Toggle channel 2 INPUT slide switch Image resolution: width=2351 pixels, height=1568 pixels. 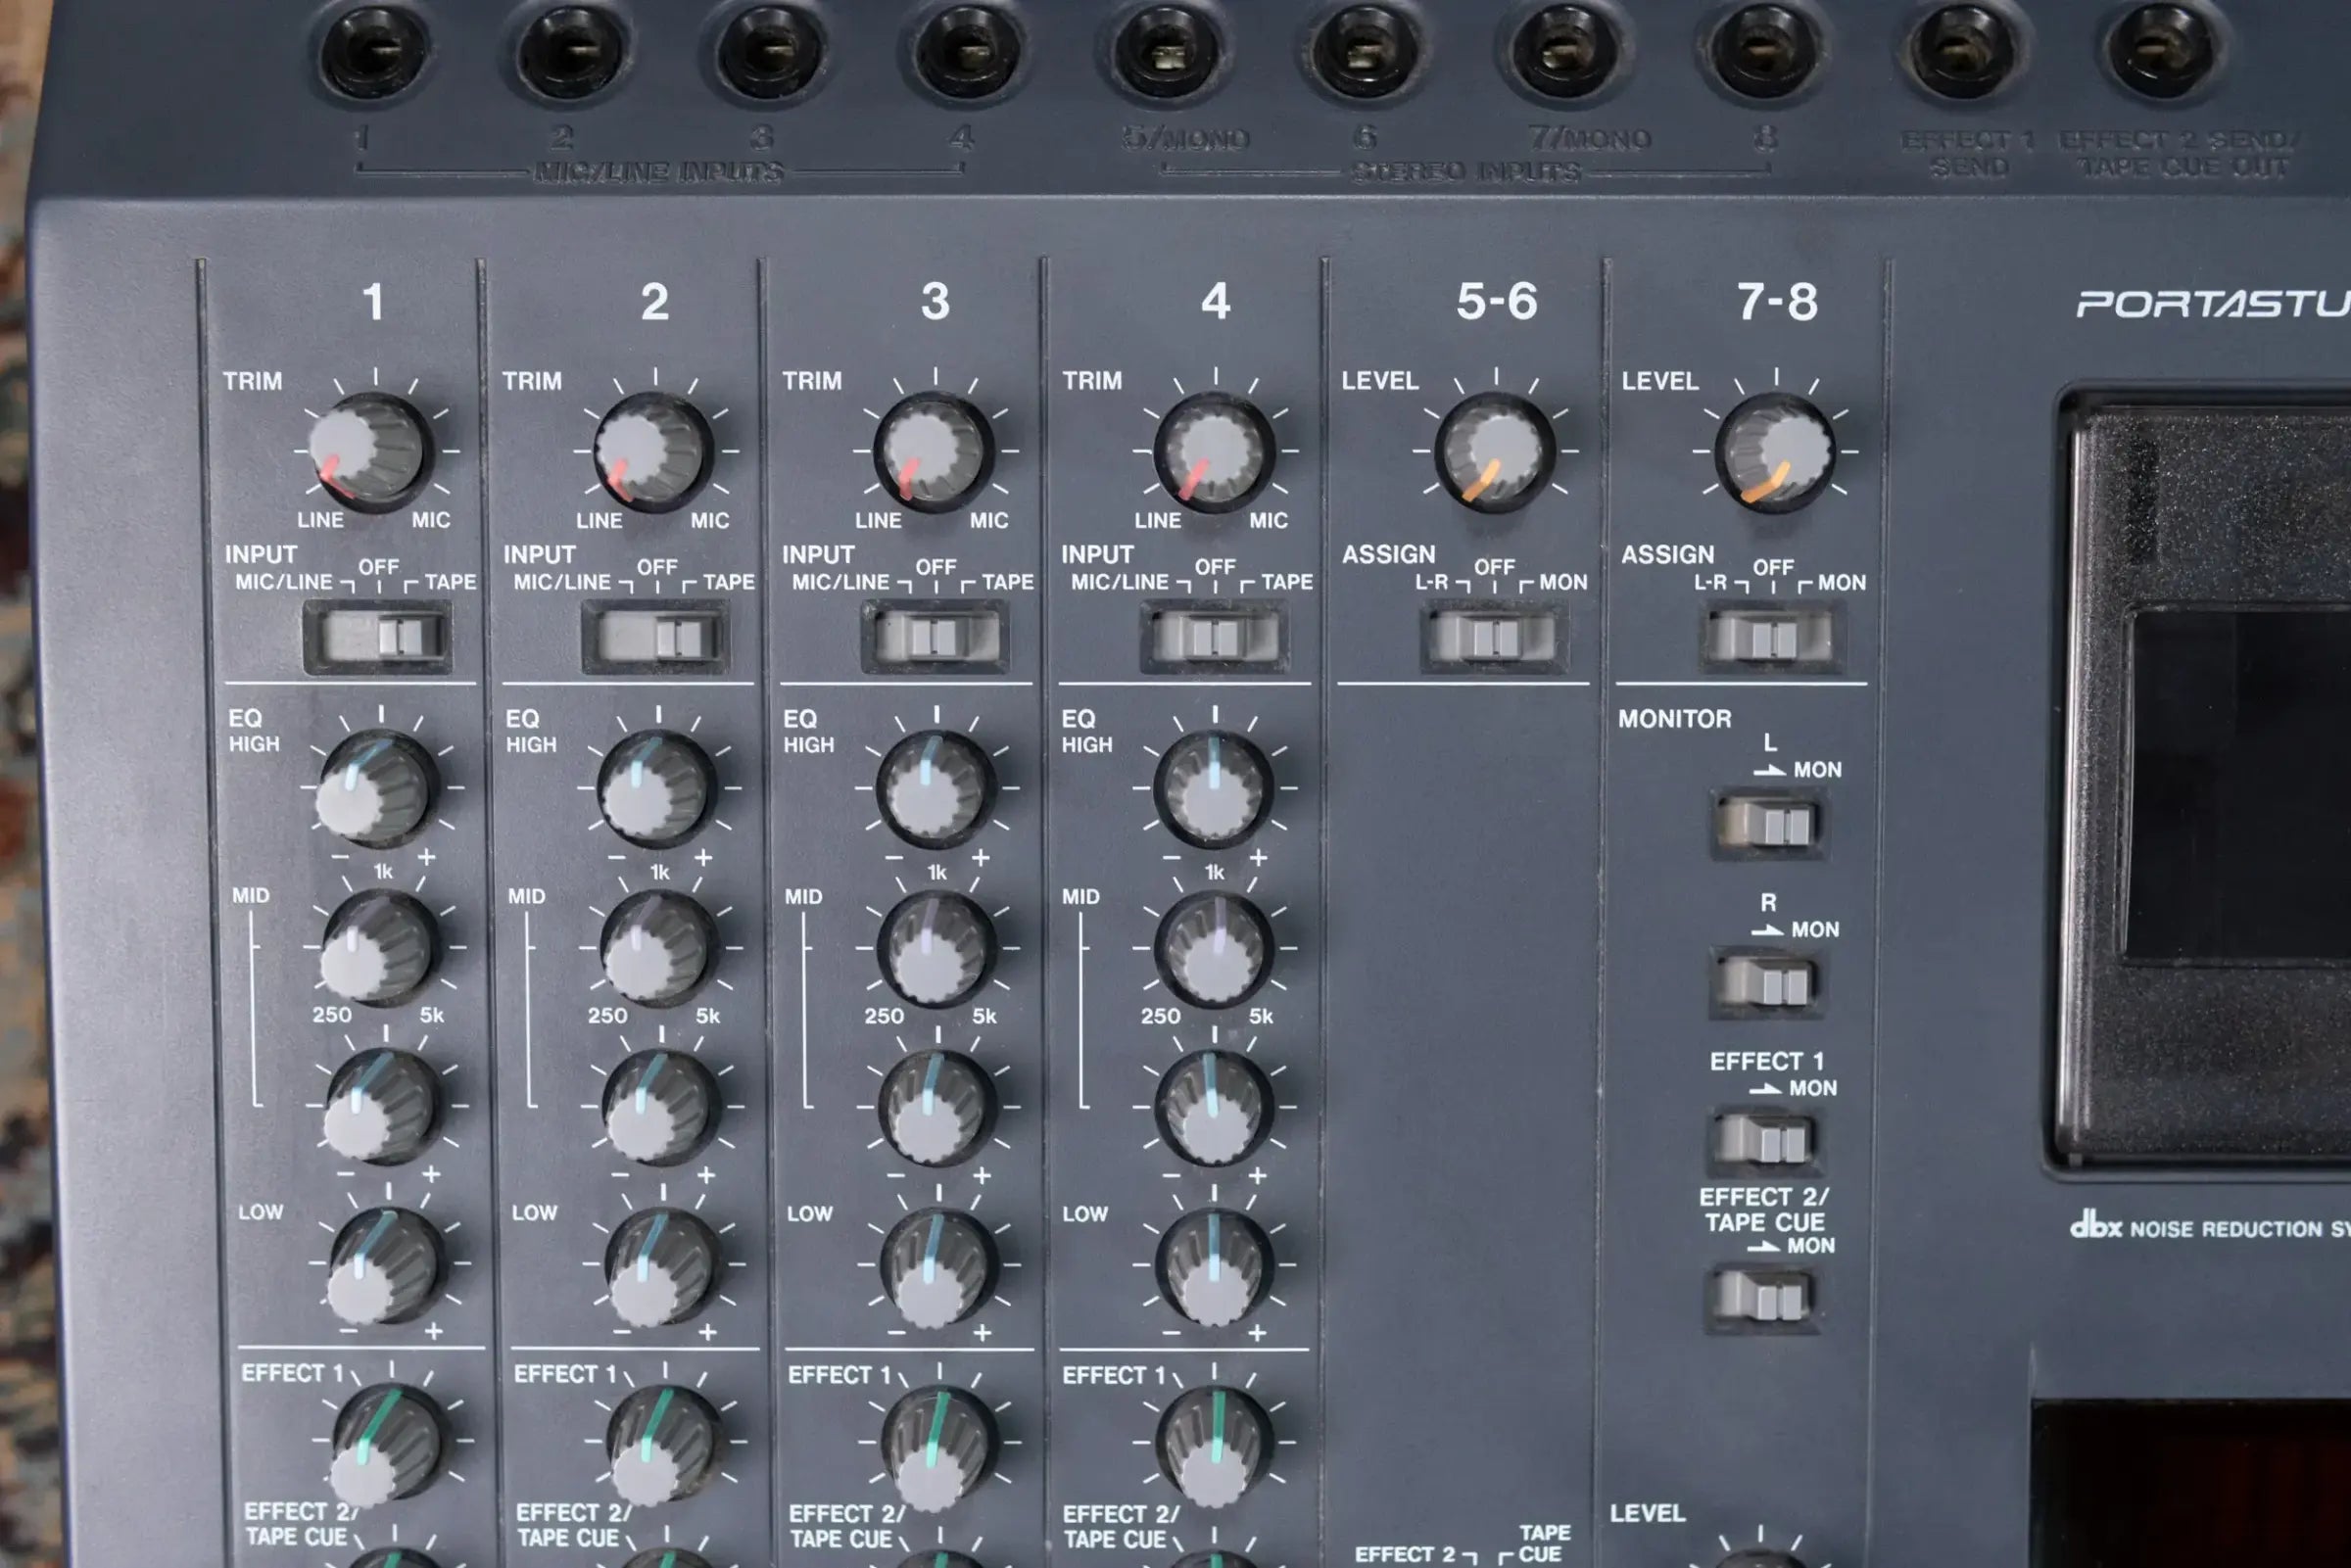(655, 637)
